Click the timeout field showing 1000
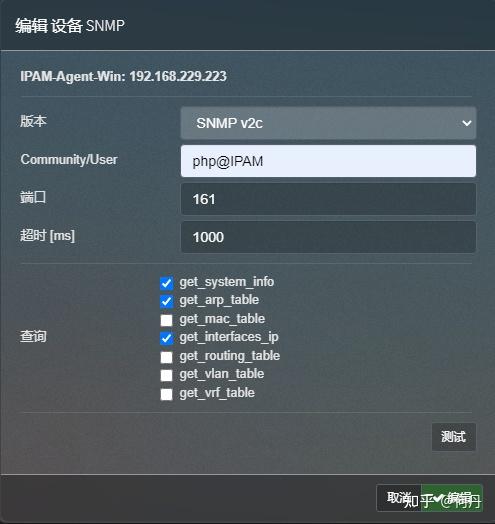Image resolution: width=495 pixels, height=524 pixels. pos(328,237)
